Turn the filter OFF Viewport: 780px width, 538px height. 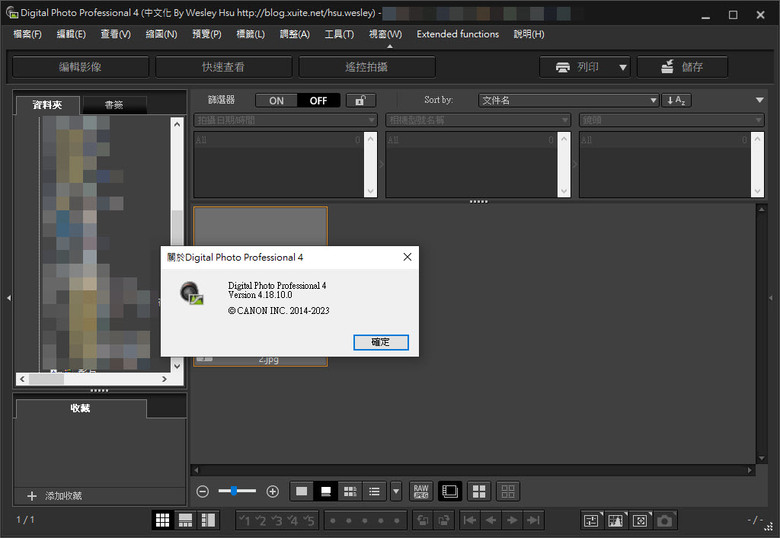click(x=318, y=100)
